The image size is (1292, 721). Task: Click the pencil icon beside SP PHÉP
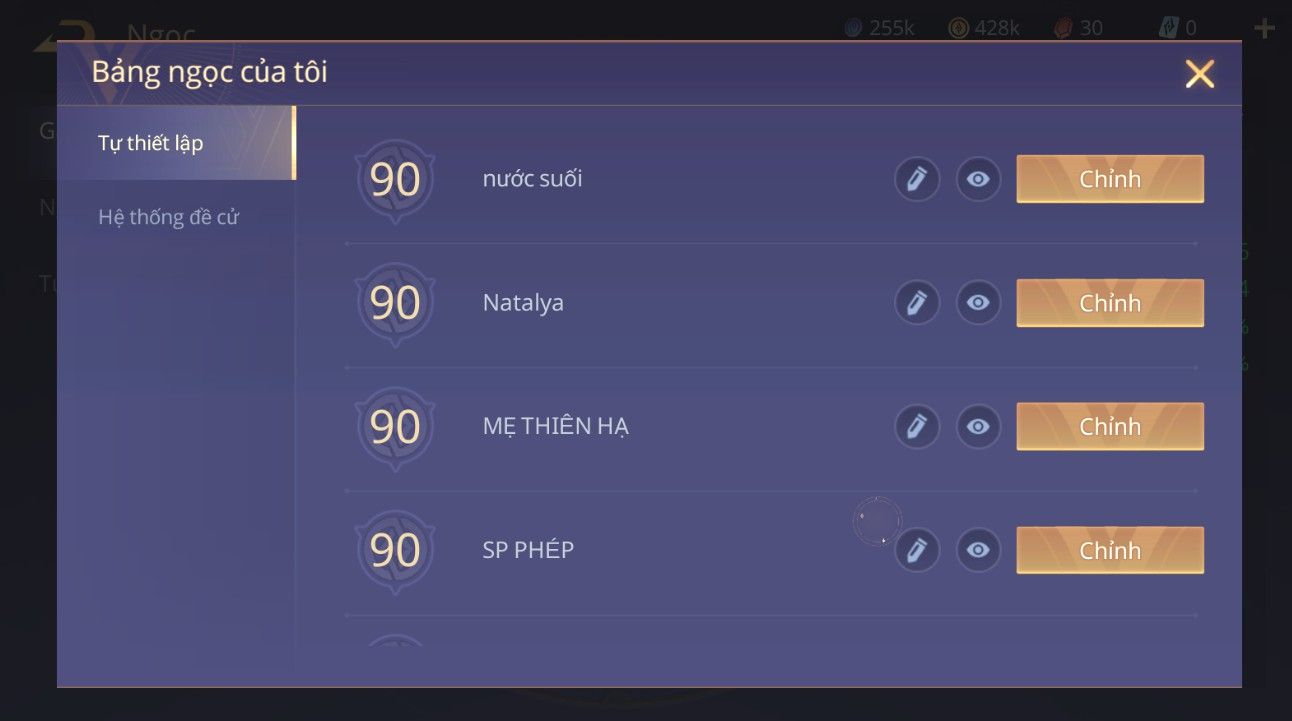(x=917, y=550)
